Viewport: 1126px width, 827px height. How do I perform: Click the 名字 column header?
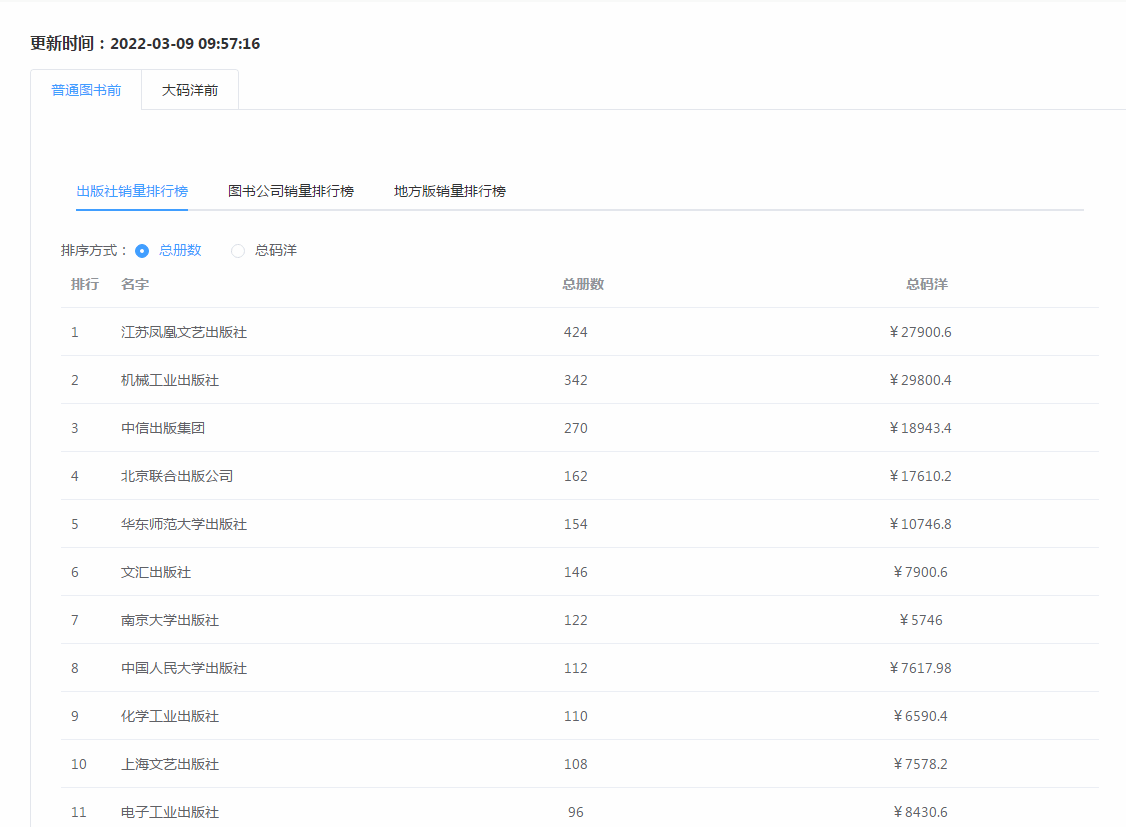tap(135, 284)
